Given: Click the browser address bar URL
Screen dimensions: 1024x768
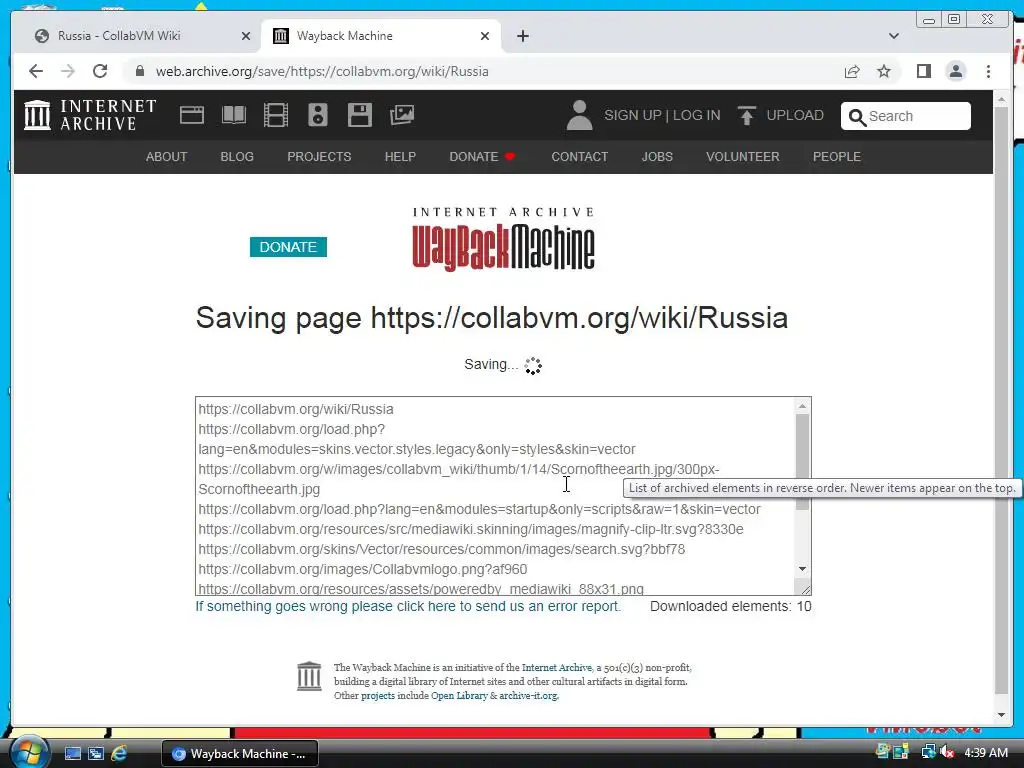Looking at the screenshot, I should coord(322,71).
